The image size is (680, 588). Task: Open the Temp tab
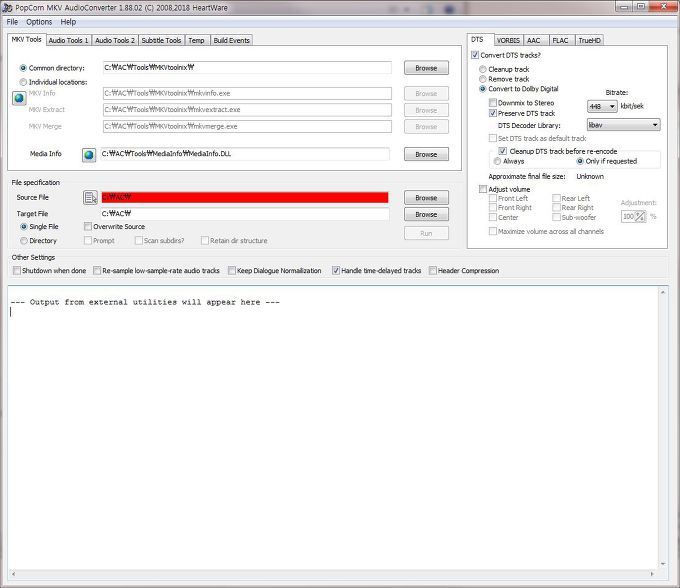(x=196, y=40)
